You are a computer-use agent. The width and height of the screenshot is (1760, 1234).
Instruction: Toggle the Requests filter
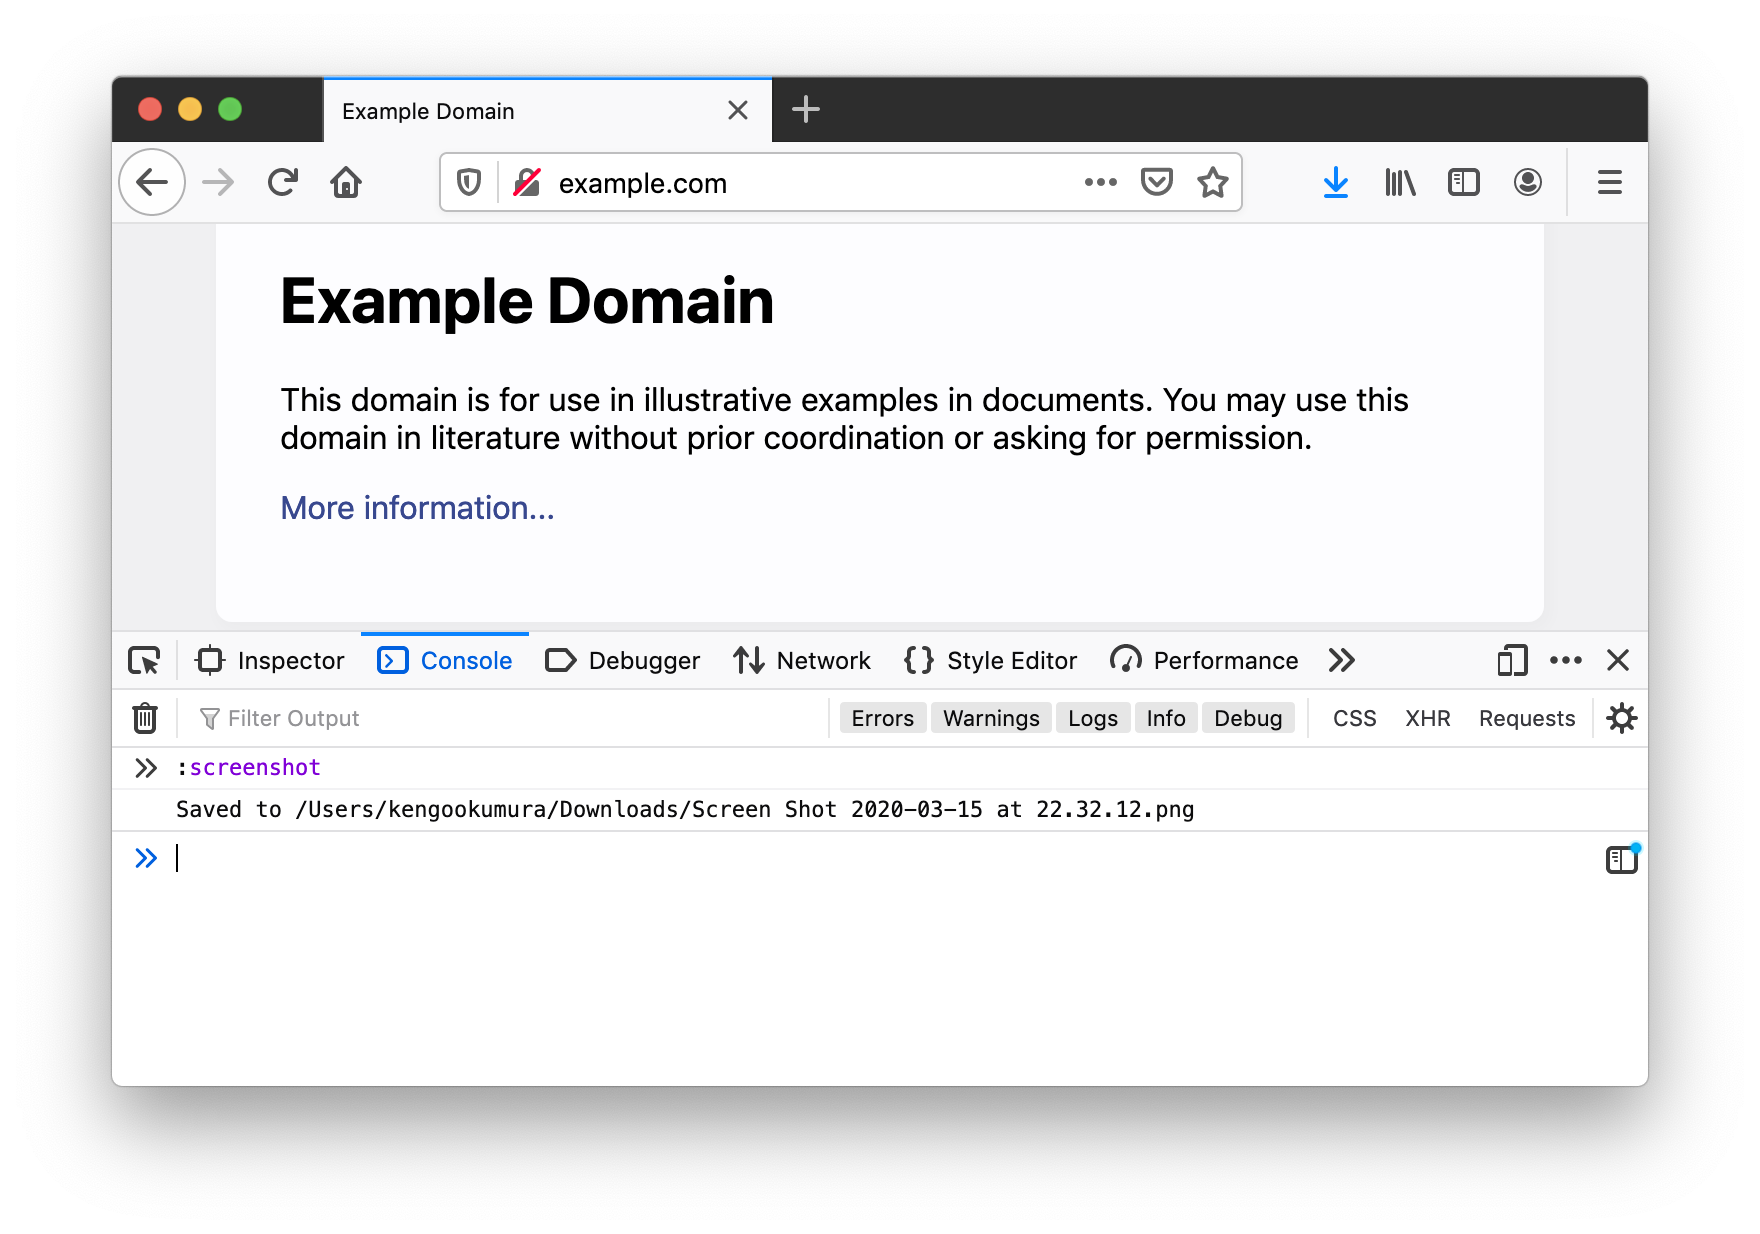point(1527,718)
